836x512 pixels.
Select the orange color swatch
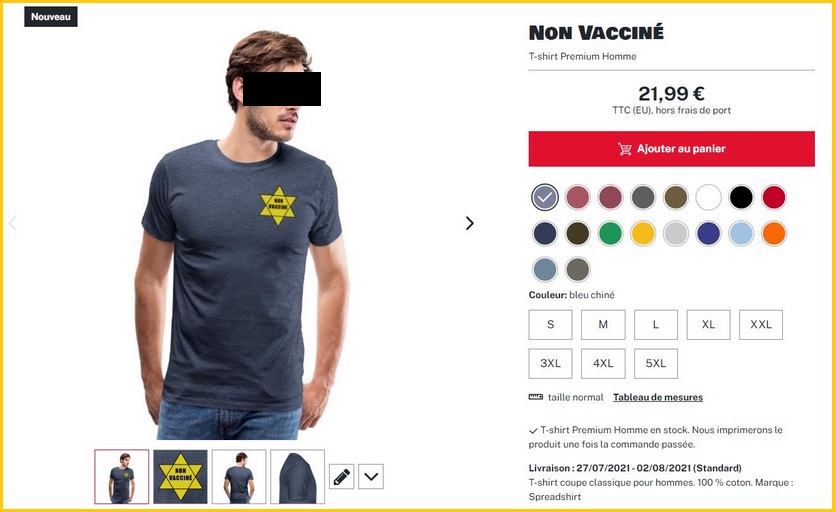click(774, 234)
